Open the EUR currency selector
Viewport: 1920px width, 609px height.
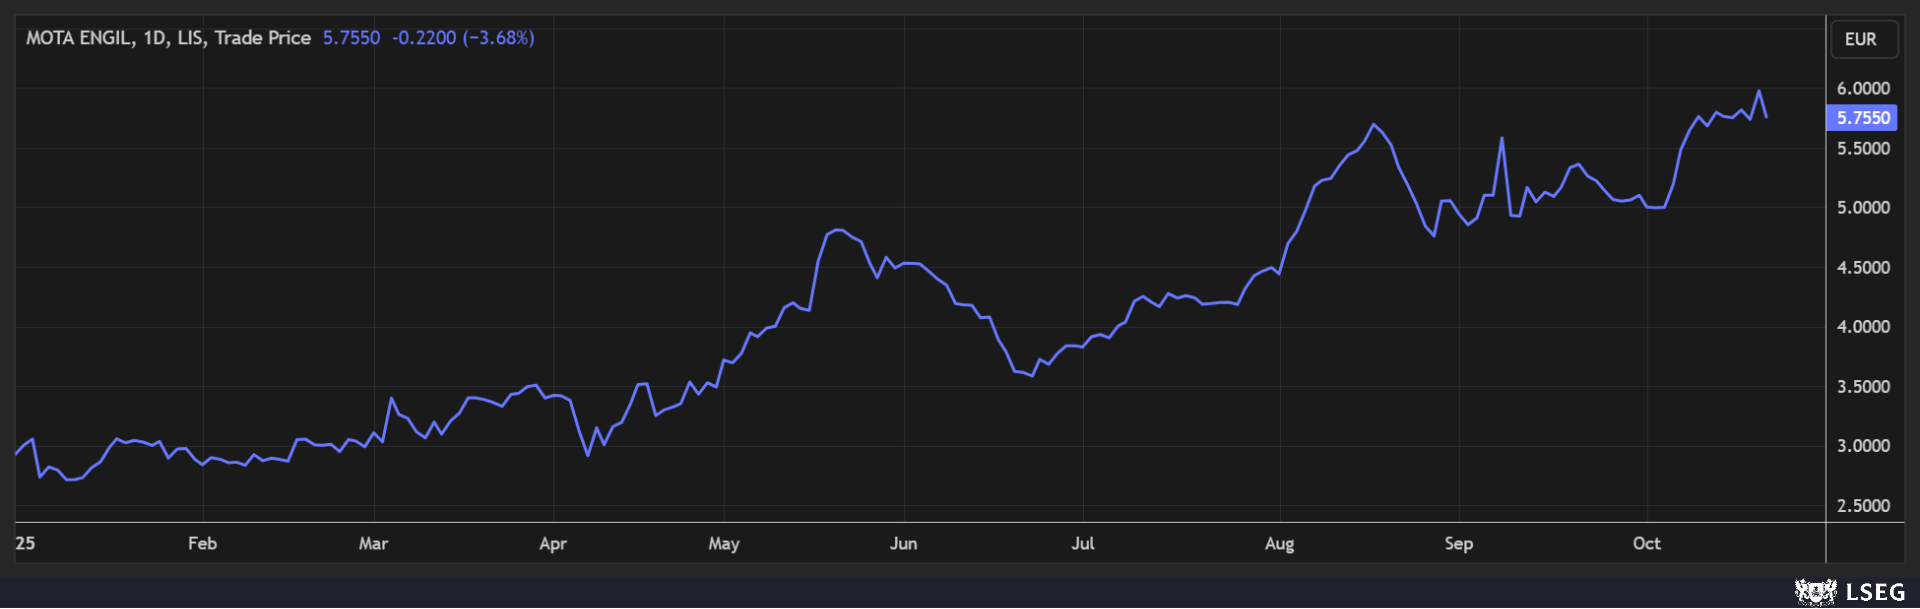[1860, 39]
